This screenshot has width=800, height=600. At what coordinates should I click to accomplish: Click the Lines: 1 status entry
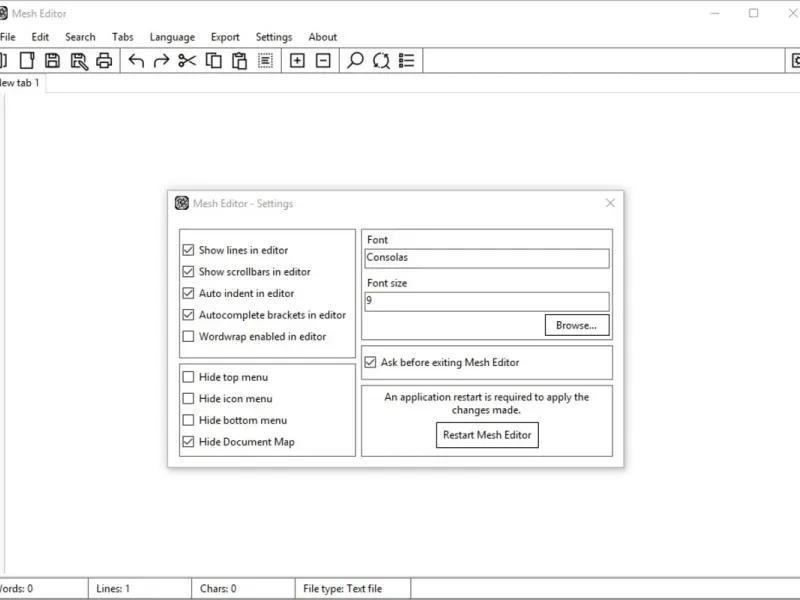pos(113,588)
